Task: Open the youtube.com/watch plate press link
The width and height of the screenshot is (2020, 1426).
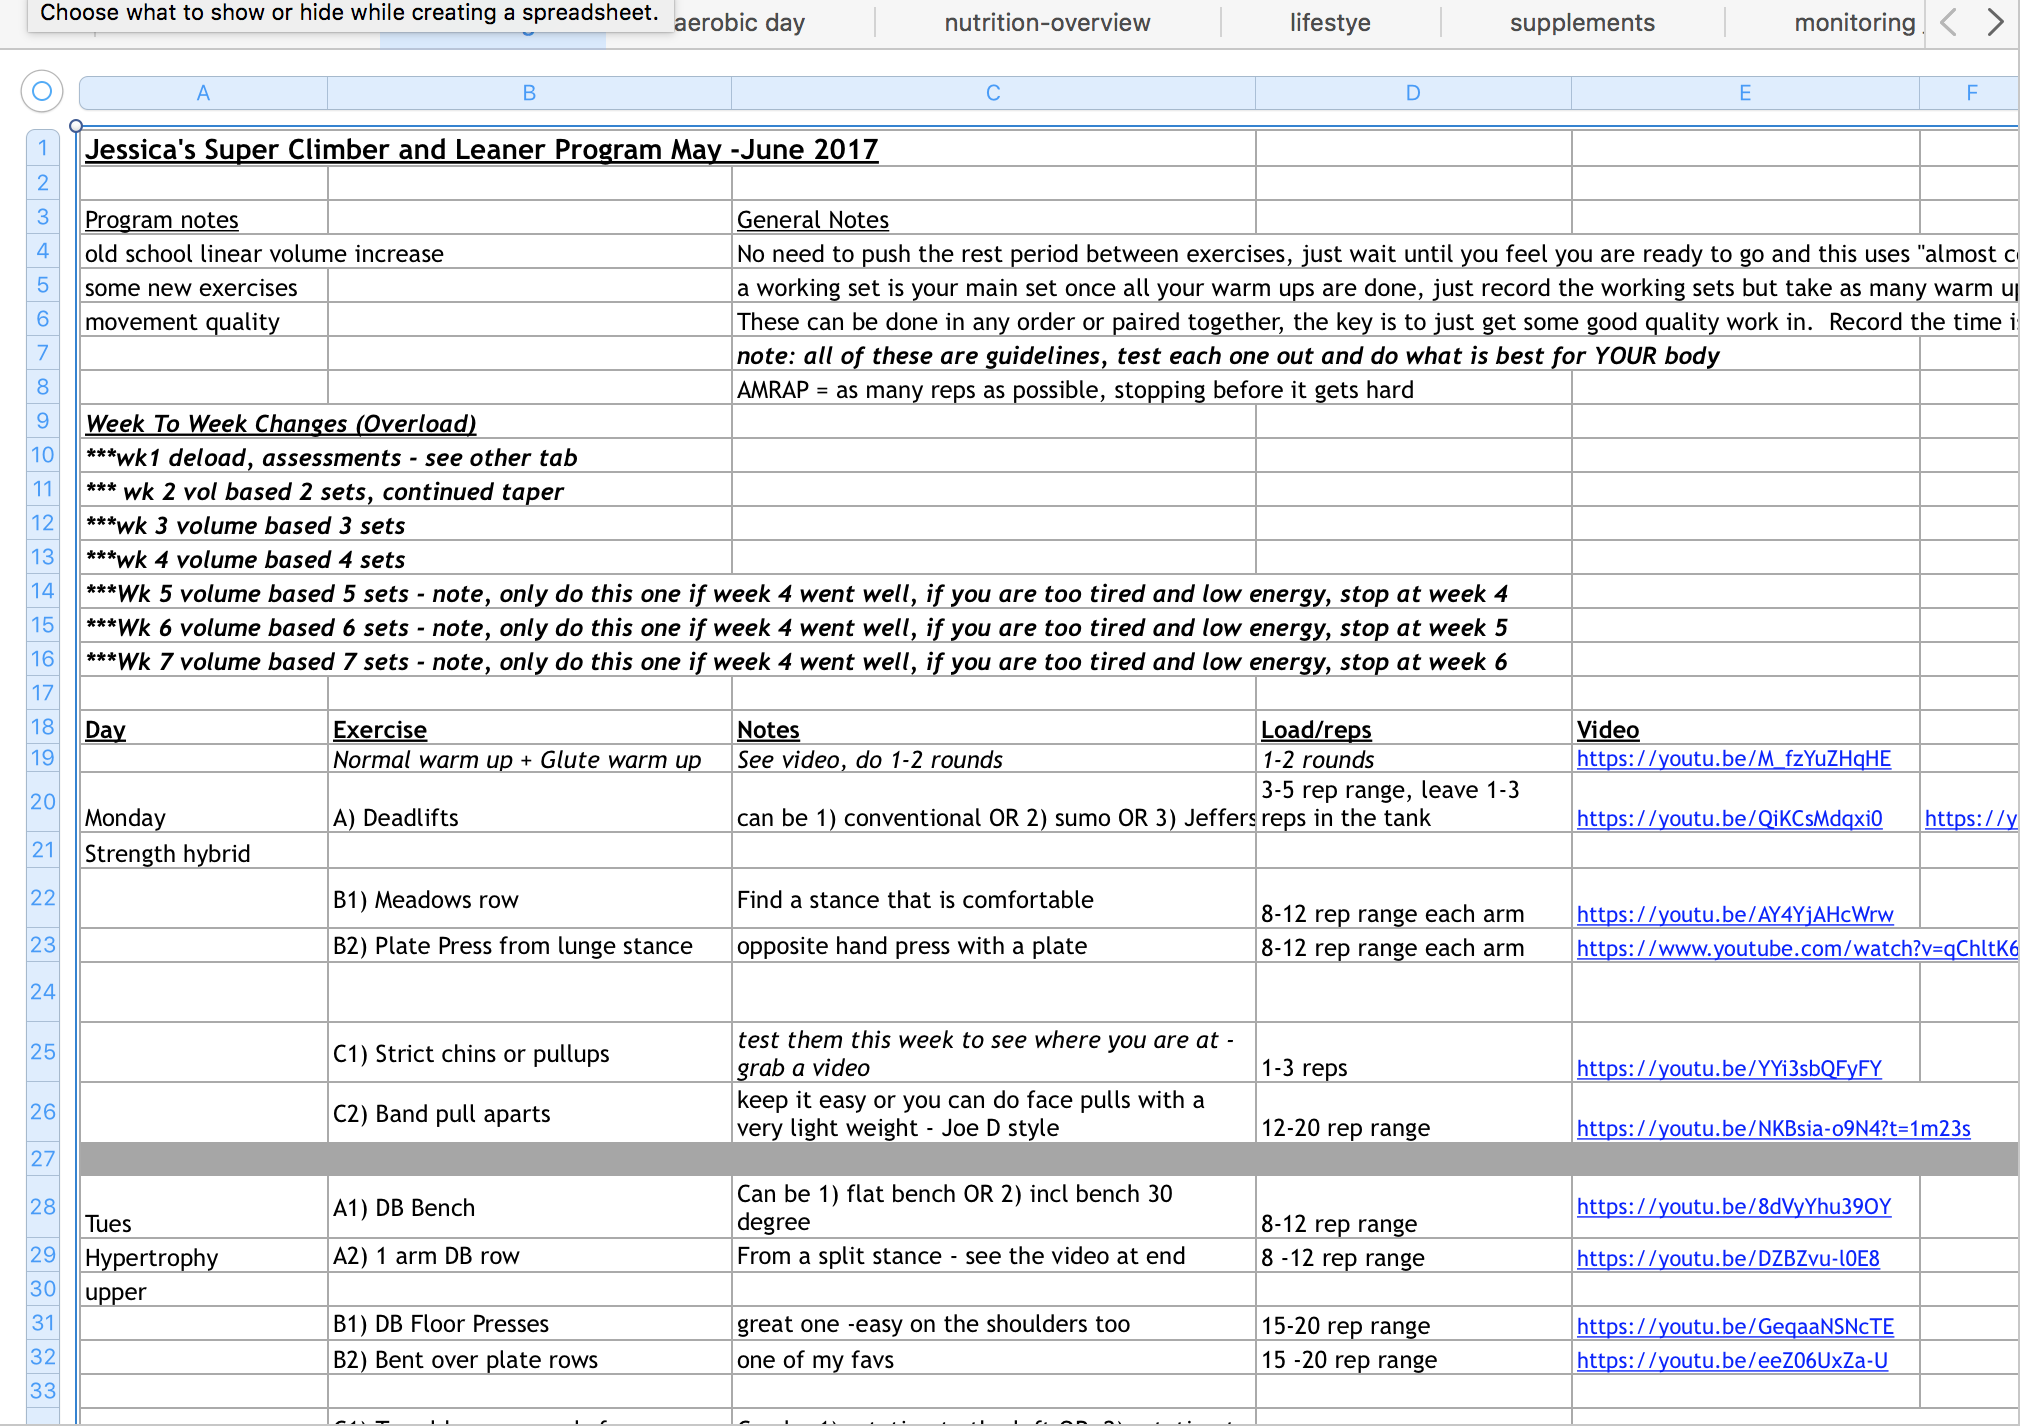Action: click(x=1797, y=949)
